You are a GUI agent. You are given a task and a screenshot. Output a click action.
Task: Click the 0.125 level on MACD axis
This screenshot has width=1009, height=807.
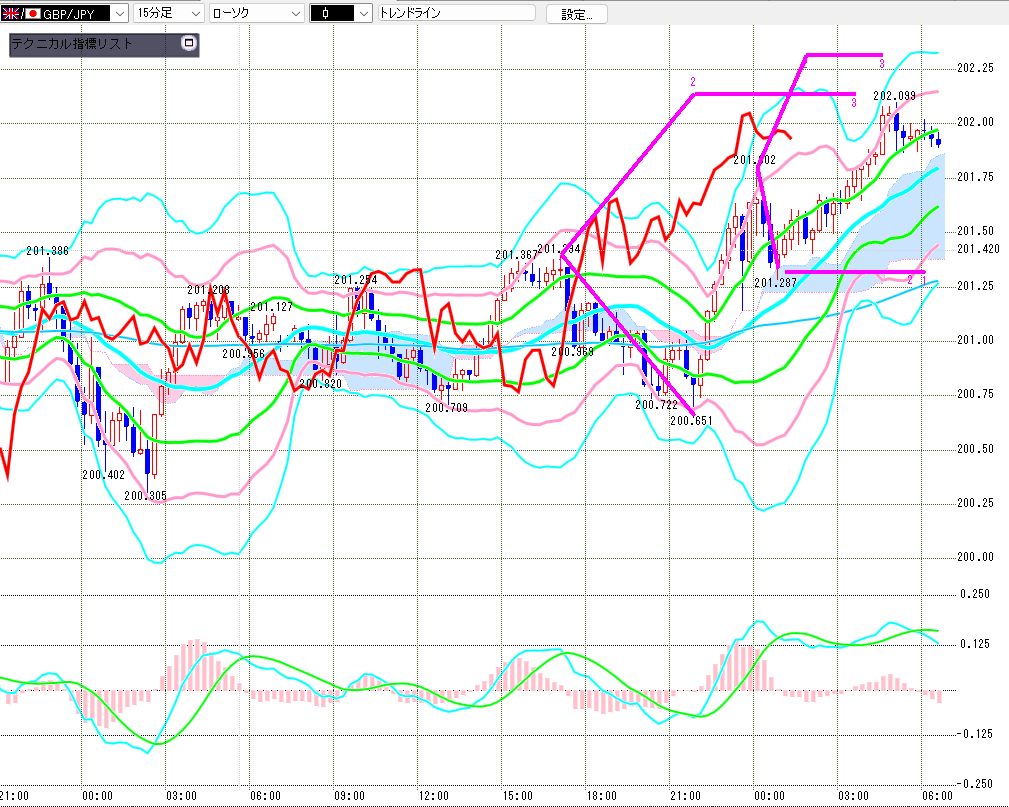975,644
